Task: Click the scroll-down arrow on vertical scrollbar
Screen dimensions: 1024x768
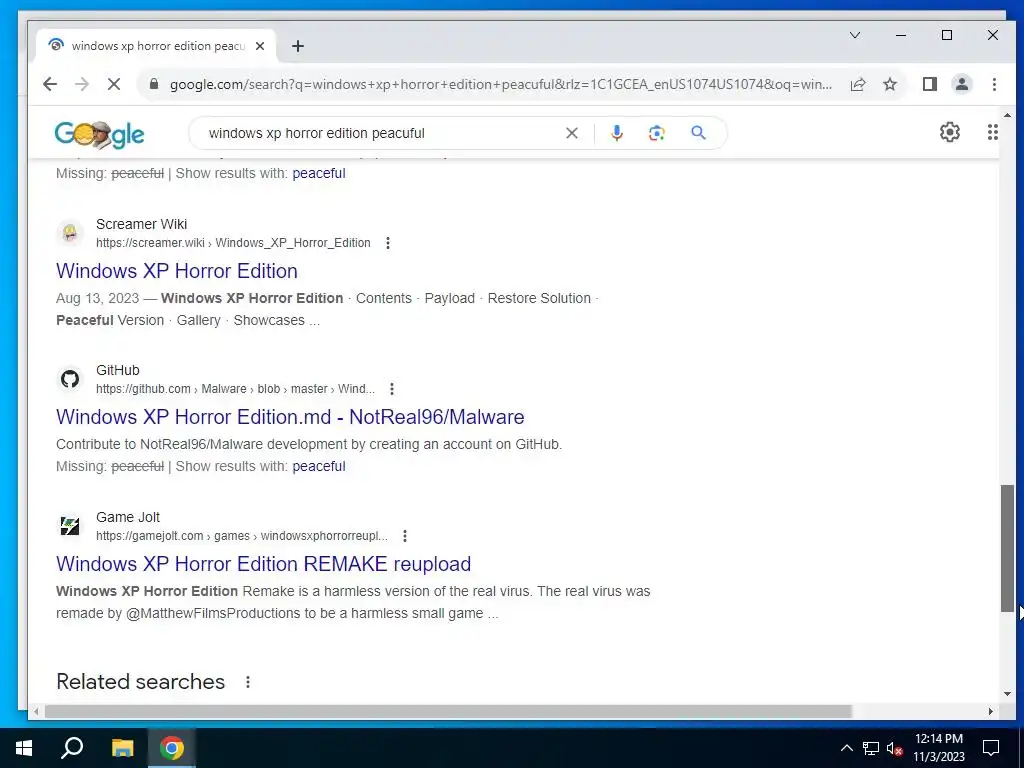Action: click(x=1007, y=694)
